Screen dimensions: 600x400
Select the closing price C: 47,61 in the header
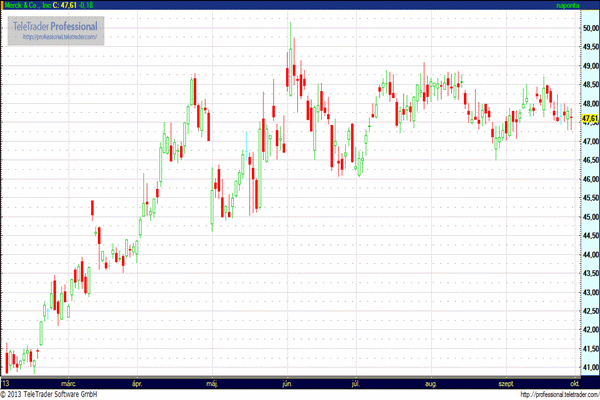tap(68, 5)
